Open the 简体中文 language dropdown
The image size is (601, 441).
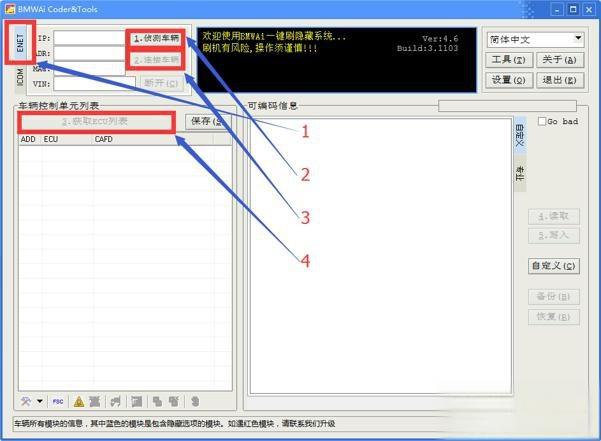[x=536, y=39]
